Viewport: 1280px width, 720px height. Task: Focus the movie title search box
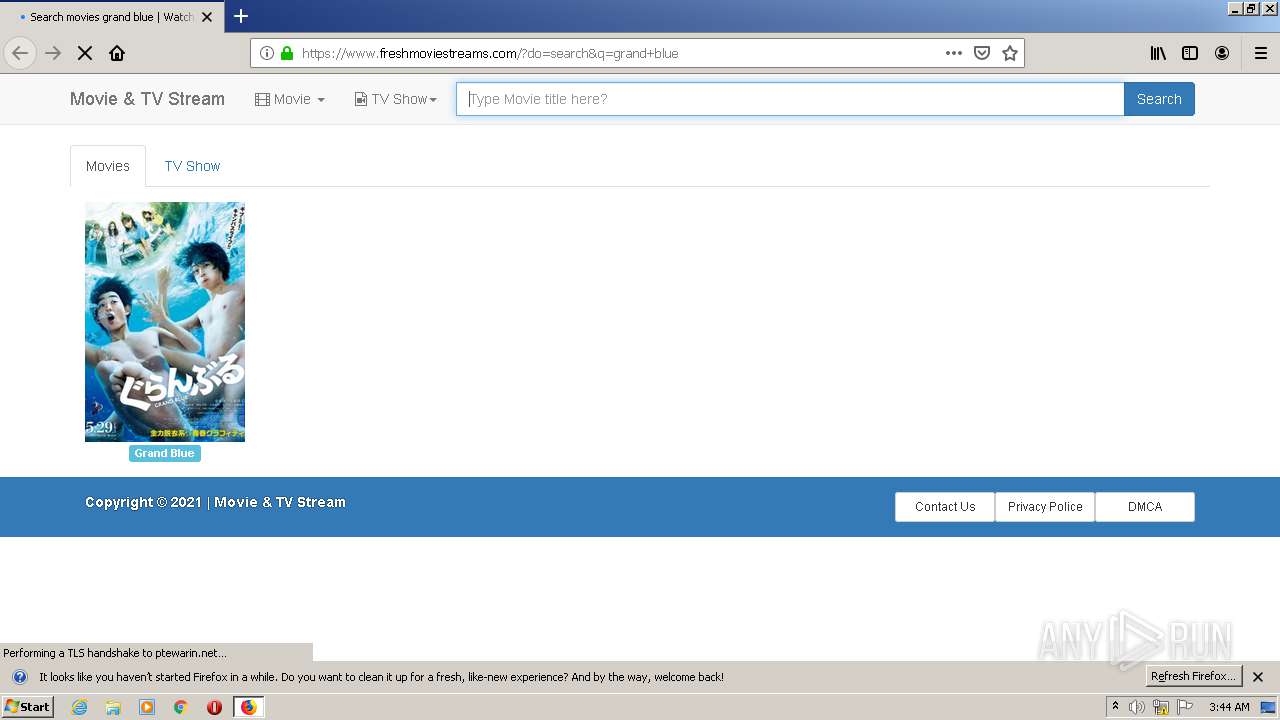point(790,99)
